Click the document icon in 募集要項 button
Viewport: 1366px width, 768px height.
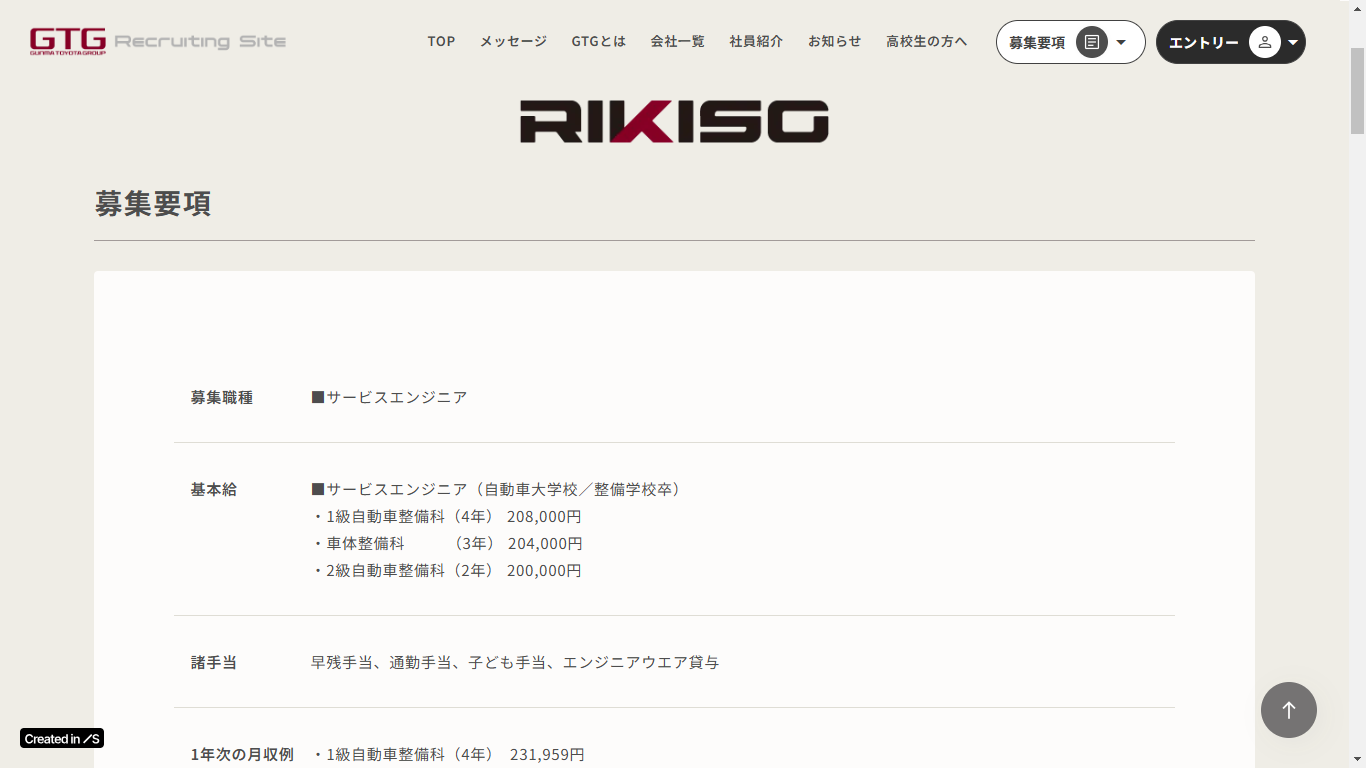click(1092, 42)
